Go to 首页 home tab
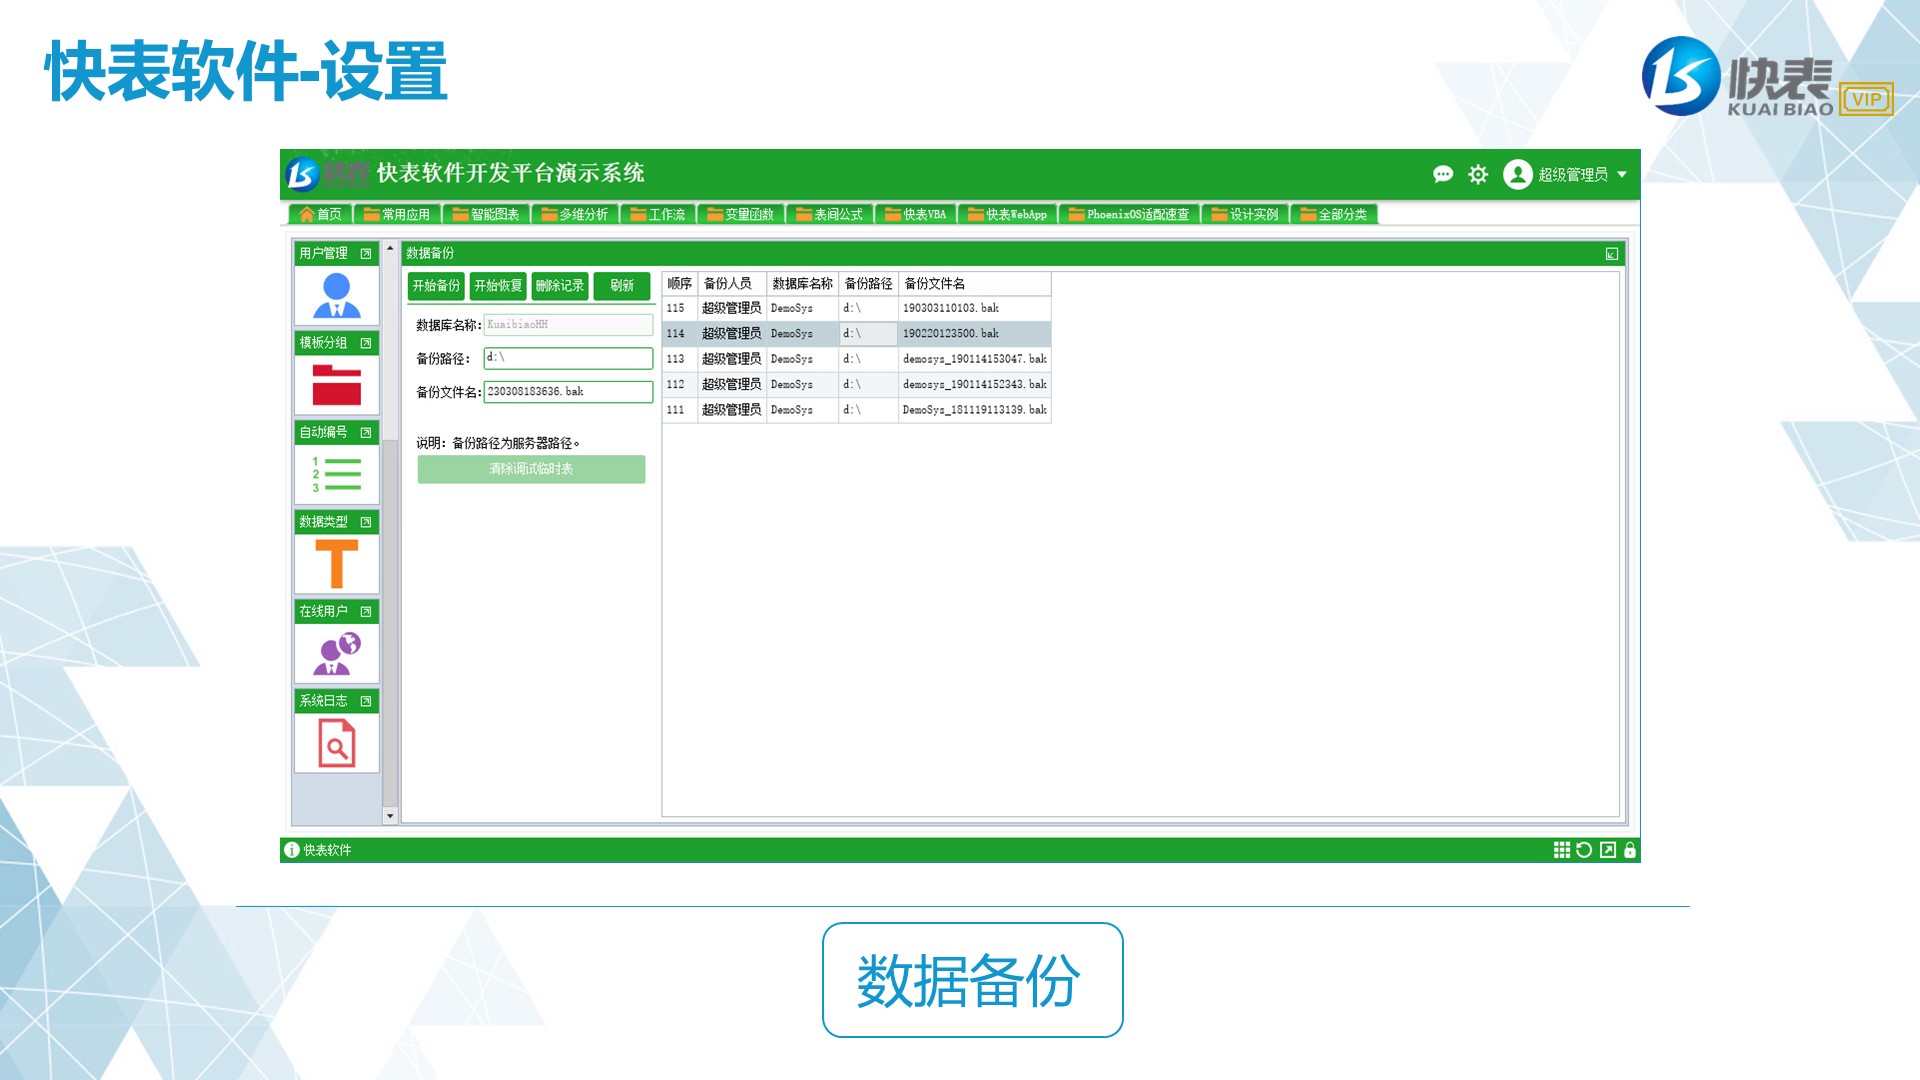This screenshot has width=1920, height=1080. (x=320, y=214)
